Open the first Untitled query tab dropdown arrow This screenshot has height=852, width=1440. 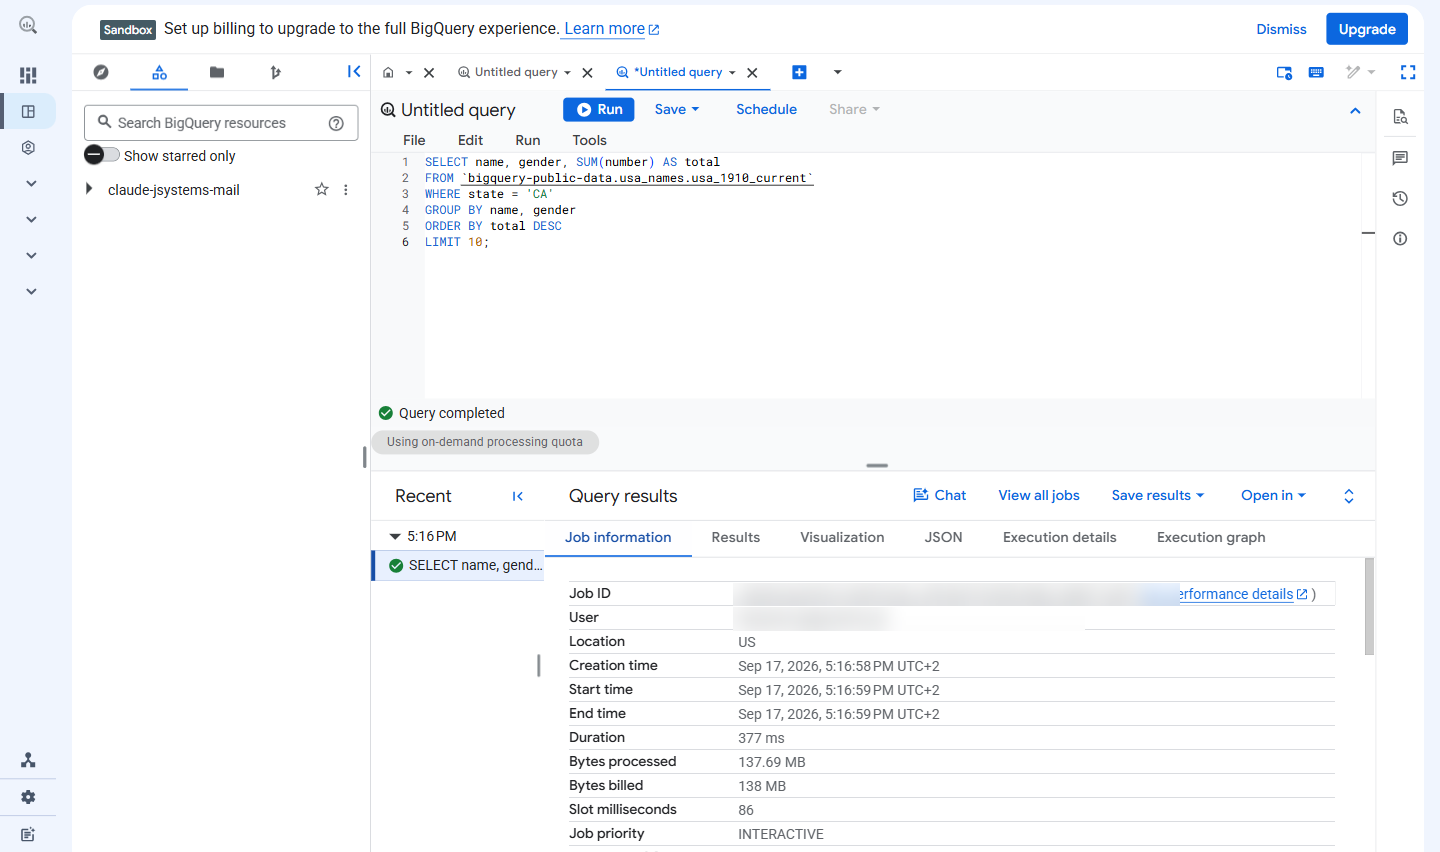567,72
